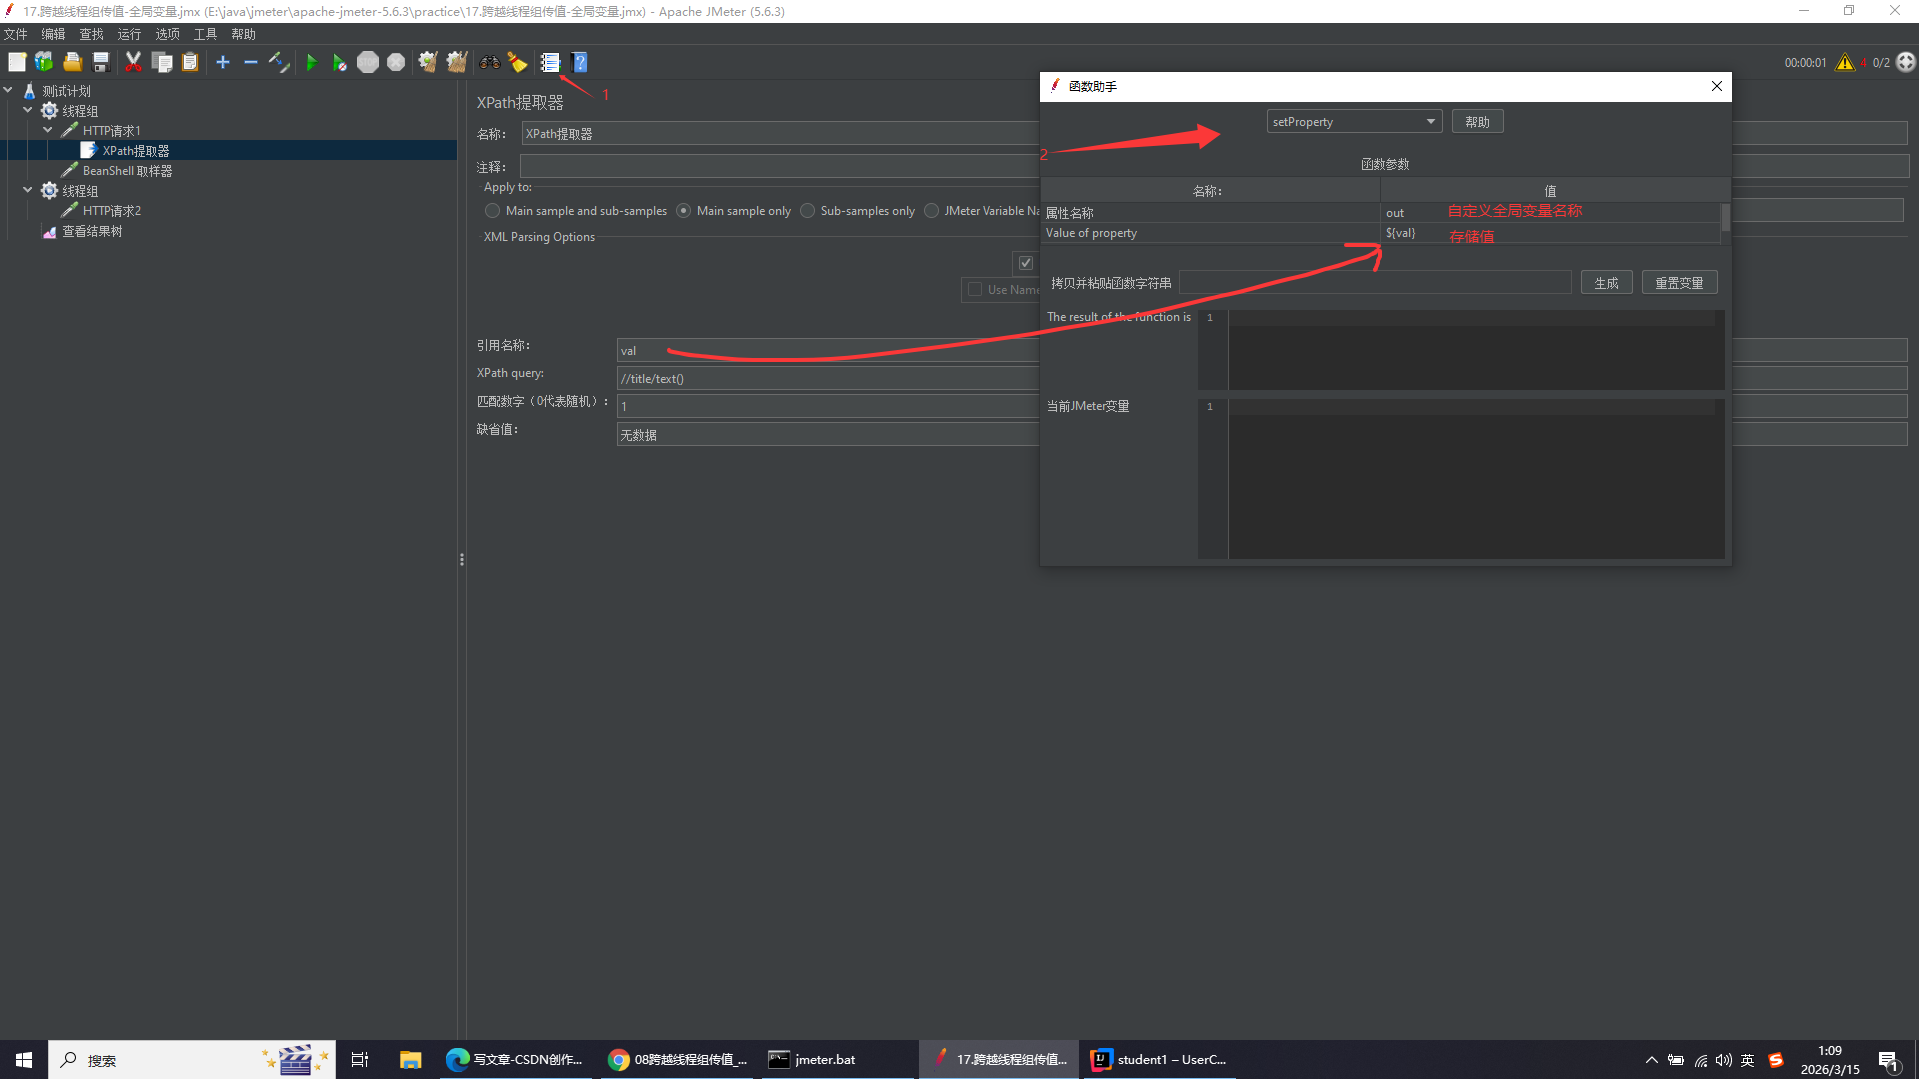Click the Copy toolbar icon
This screenshot has height=1079, width=1919.
tap(161, 62)
